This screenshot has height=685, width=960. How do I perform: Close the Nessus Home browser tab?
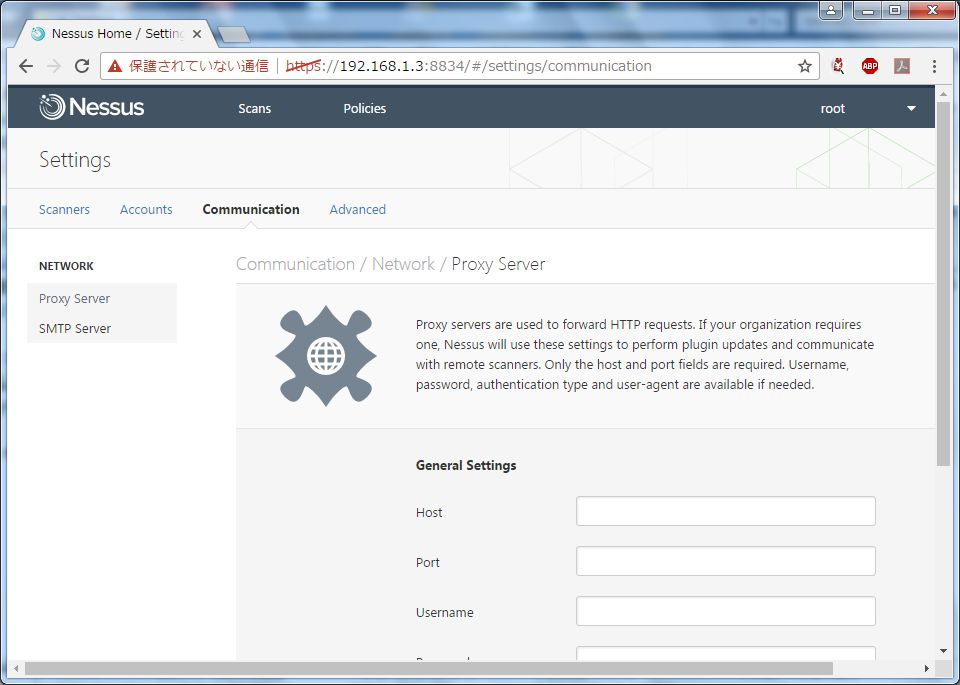(197, 34)
